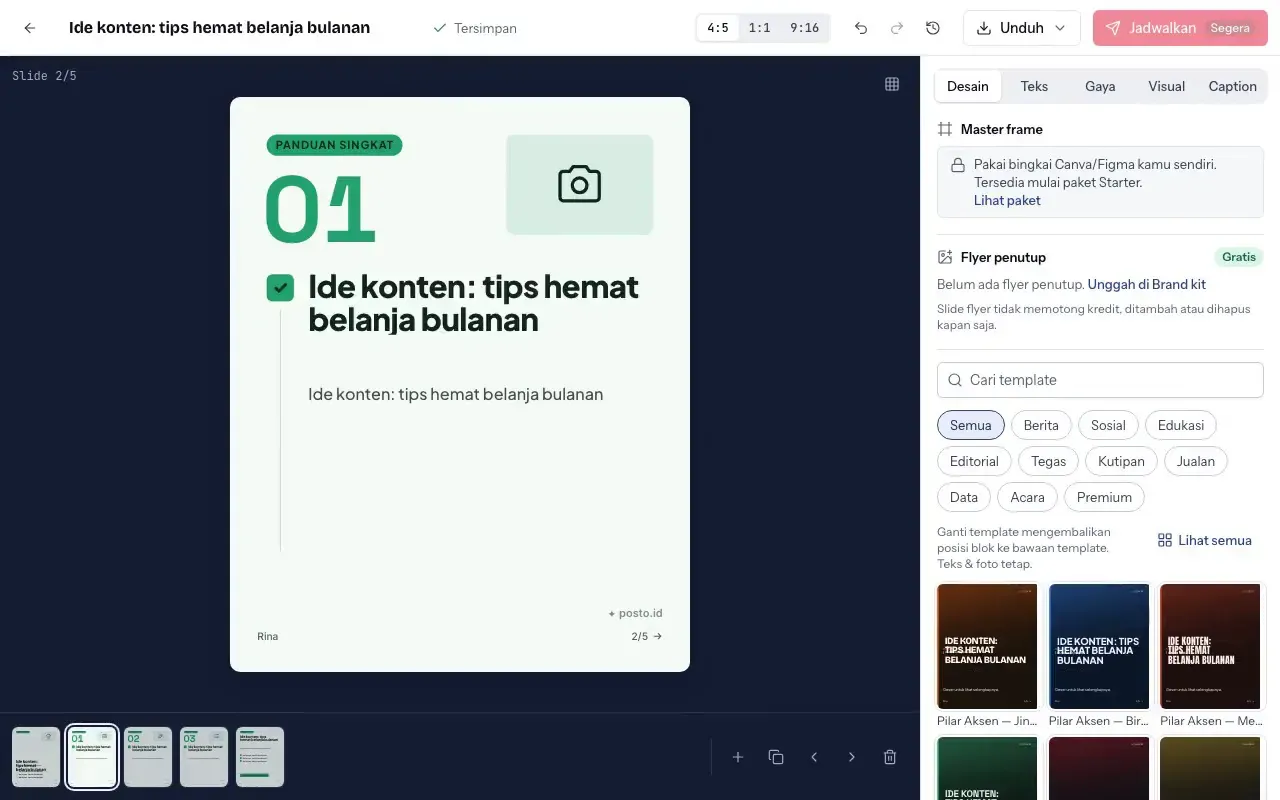Filter templates by Sosial
This screenshot has height=800, width=1280.
1108,425
